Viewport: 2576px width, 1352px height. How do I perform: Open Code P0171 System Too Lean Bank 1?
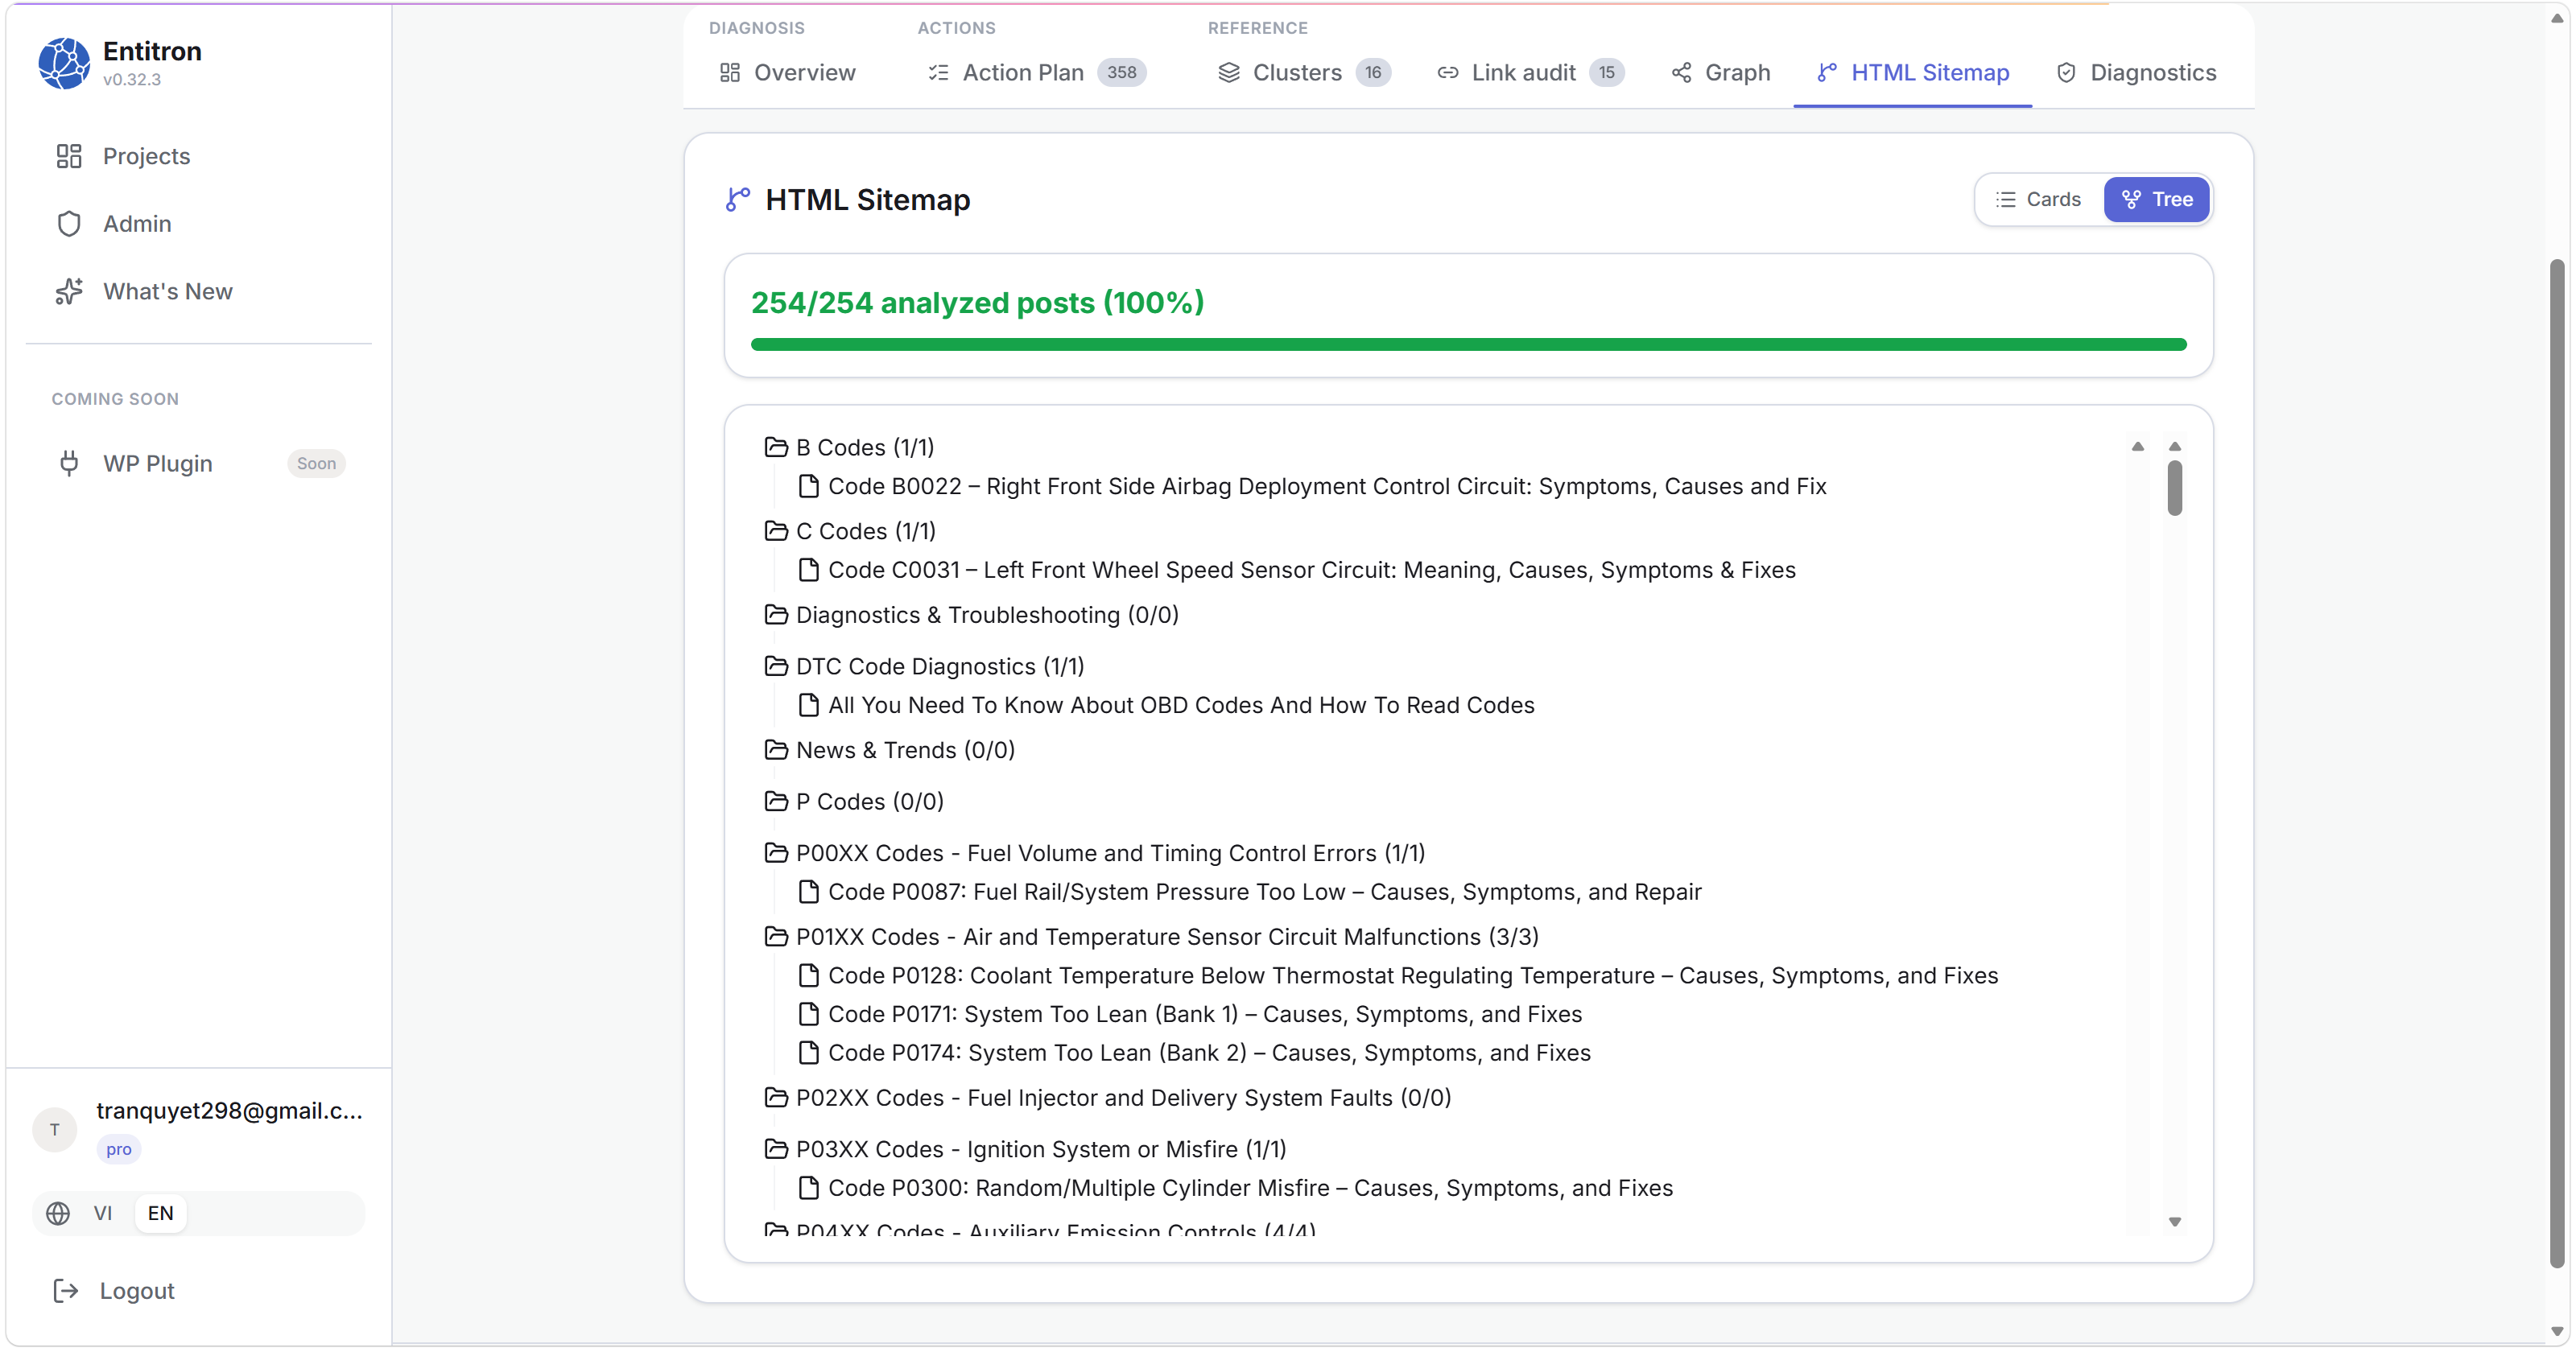coord(1205,1014)
